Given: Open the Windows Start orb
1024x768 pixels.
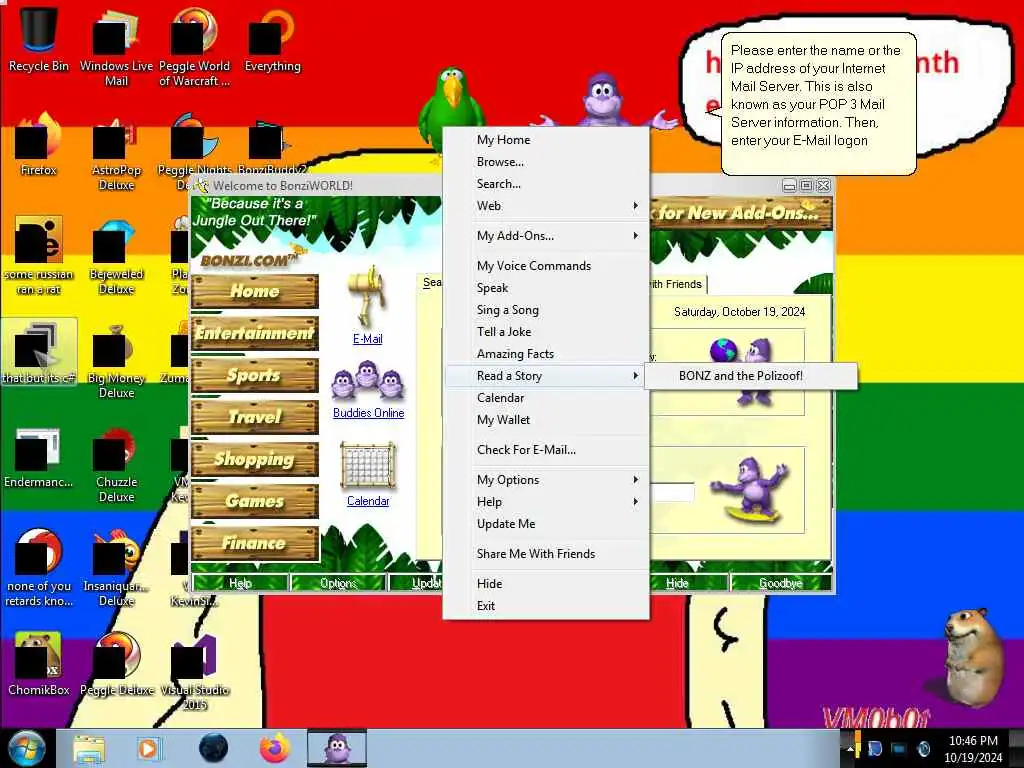Looking at the screenshot, I should pyautogui.click(x=26, y=748).
